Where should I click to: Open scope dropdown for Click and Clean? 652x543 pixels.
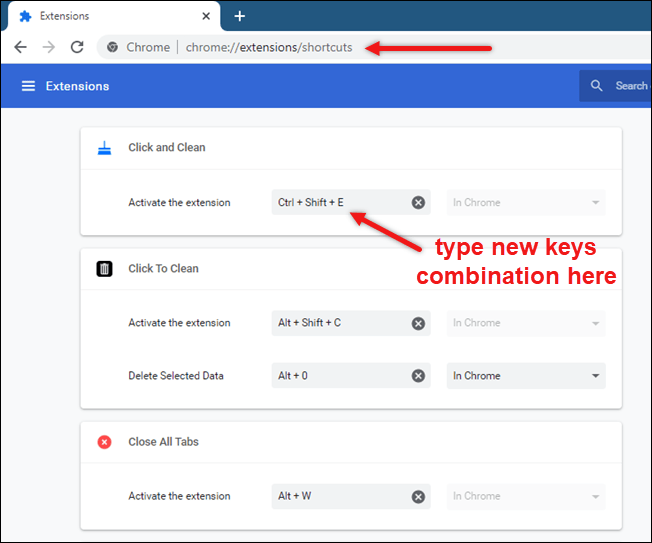pyautogui.click(x=526, y=202)
